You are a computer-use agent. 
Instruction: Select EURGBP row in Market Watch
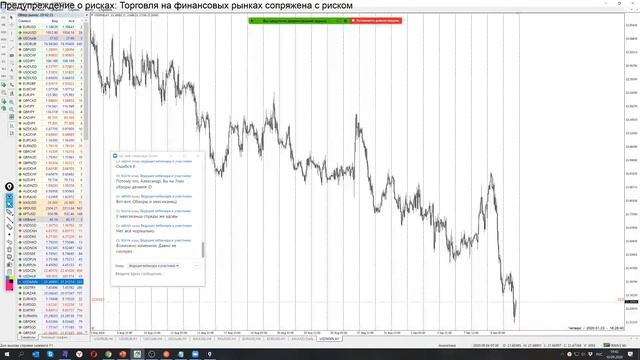51,83
